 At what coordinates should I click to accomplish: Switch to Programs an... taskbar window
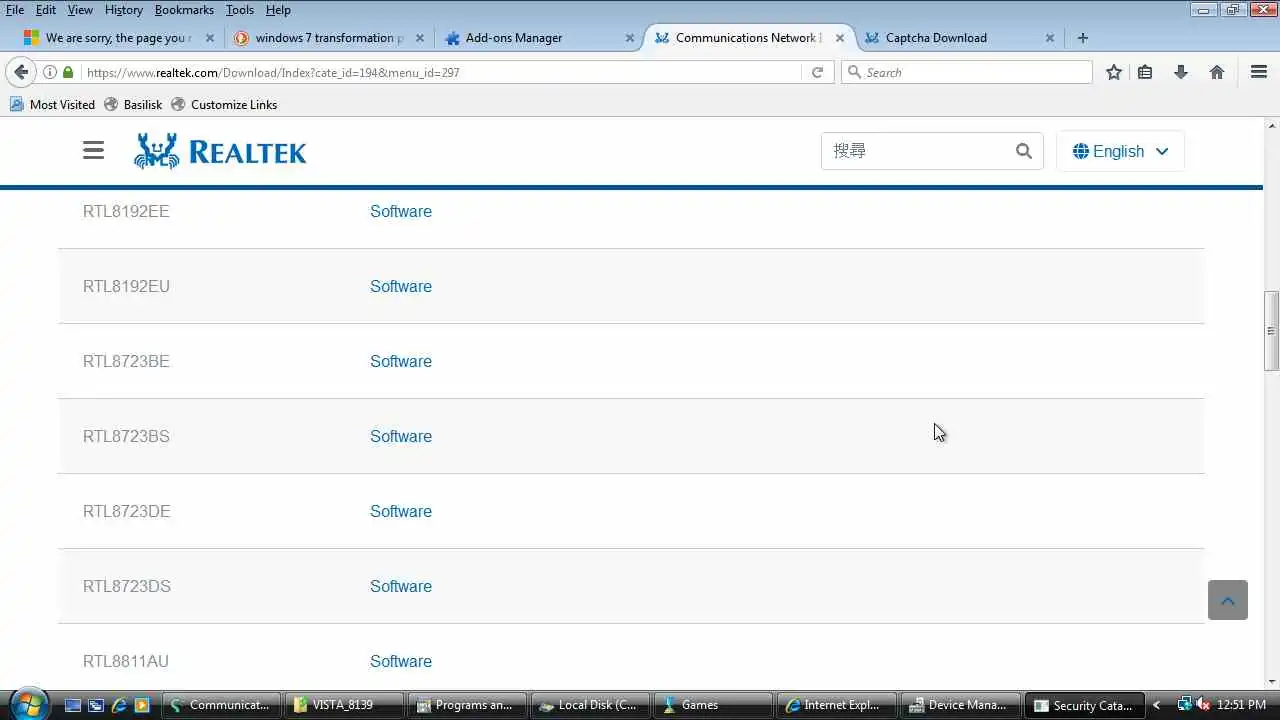[x=467, y=705]
